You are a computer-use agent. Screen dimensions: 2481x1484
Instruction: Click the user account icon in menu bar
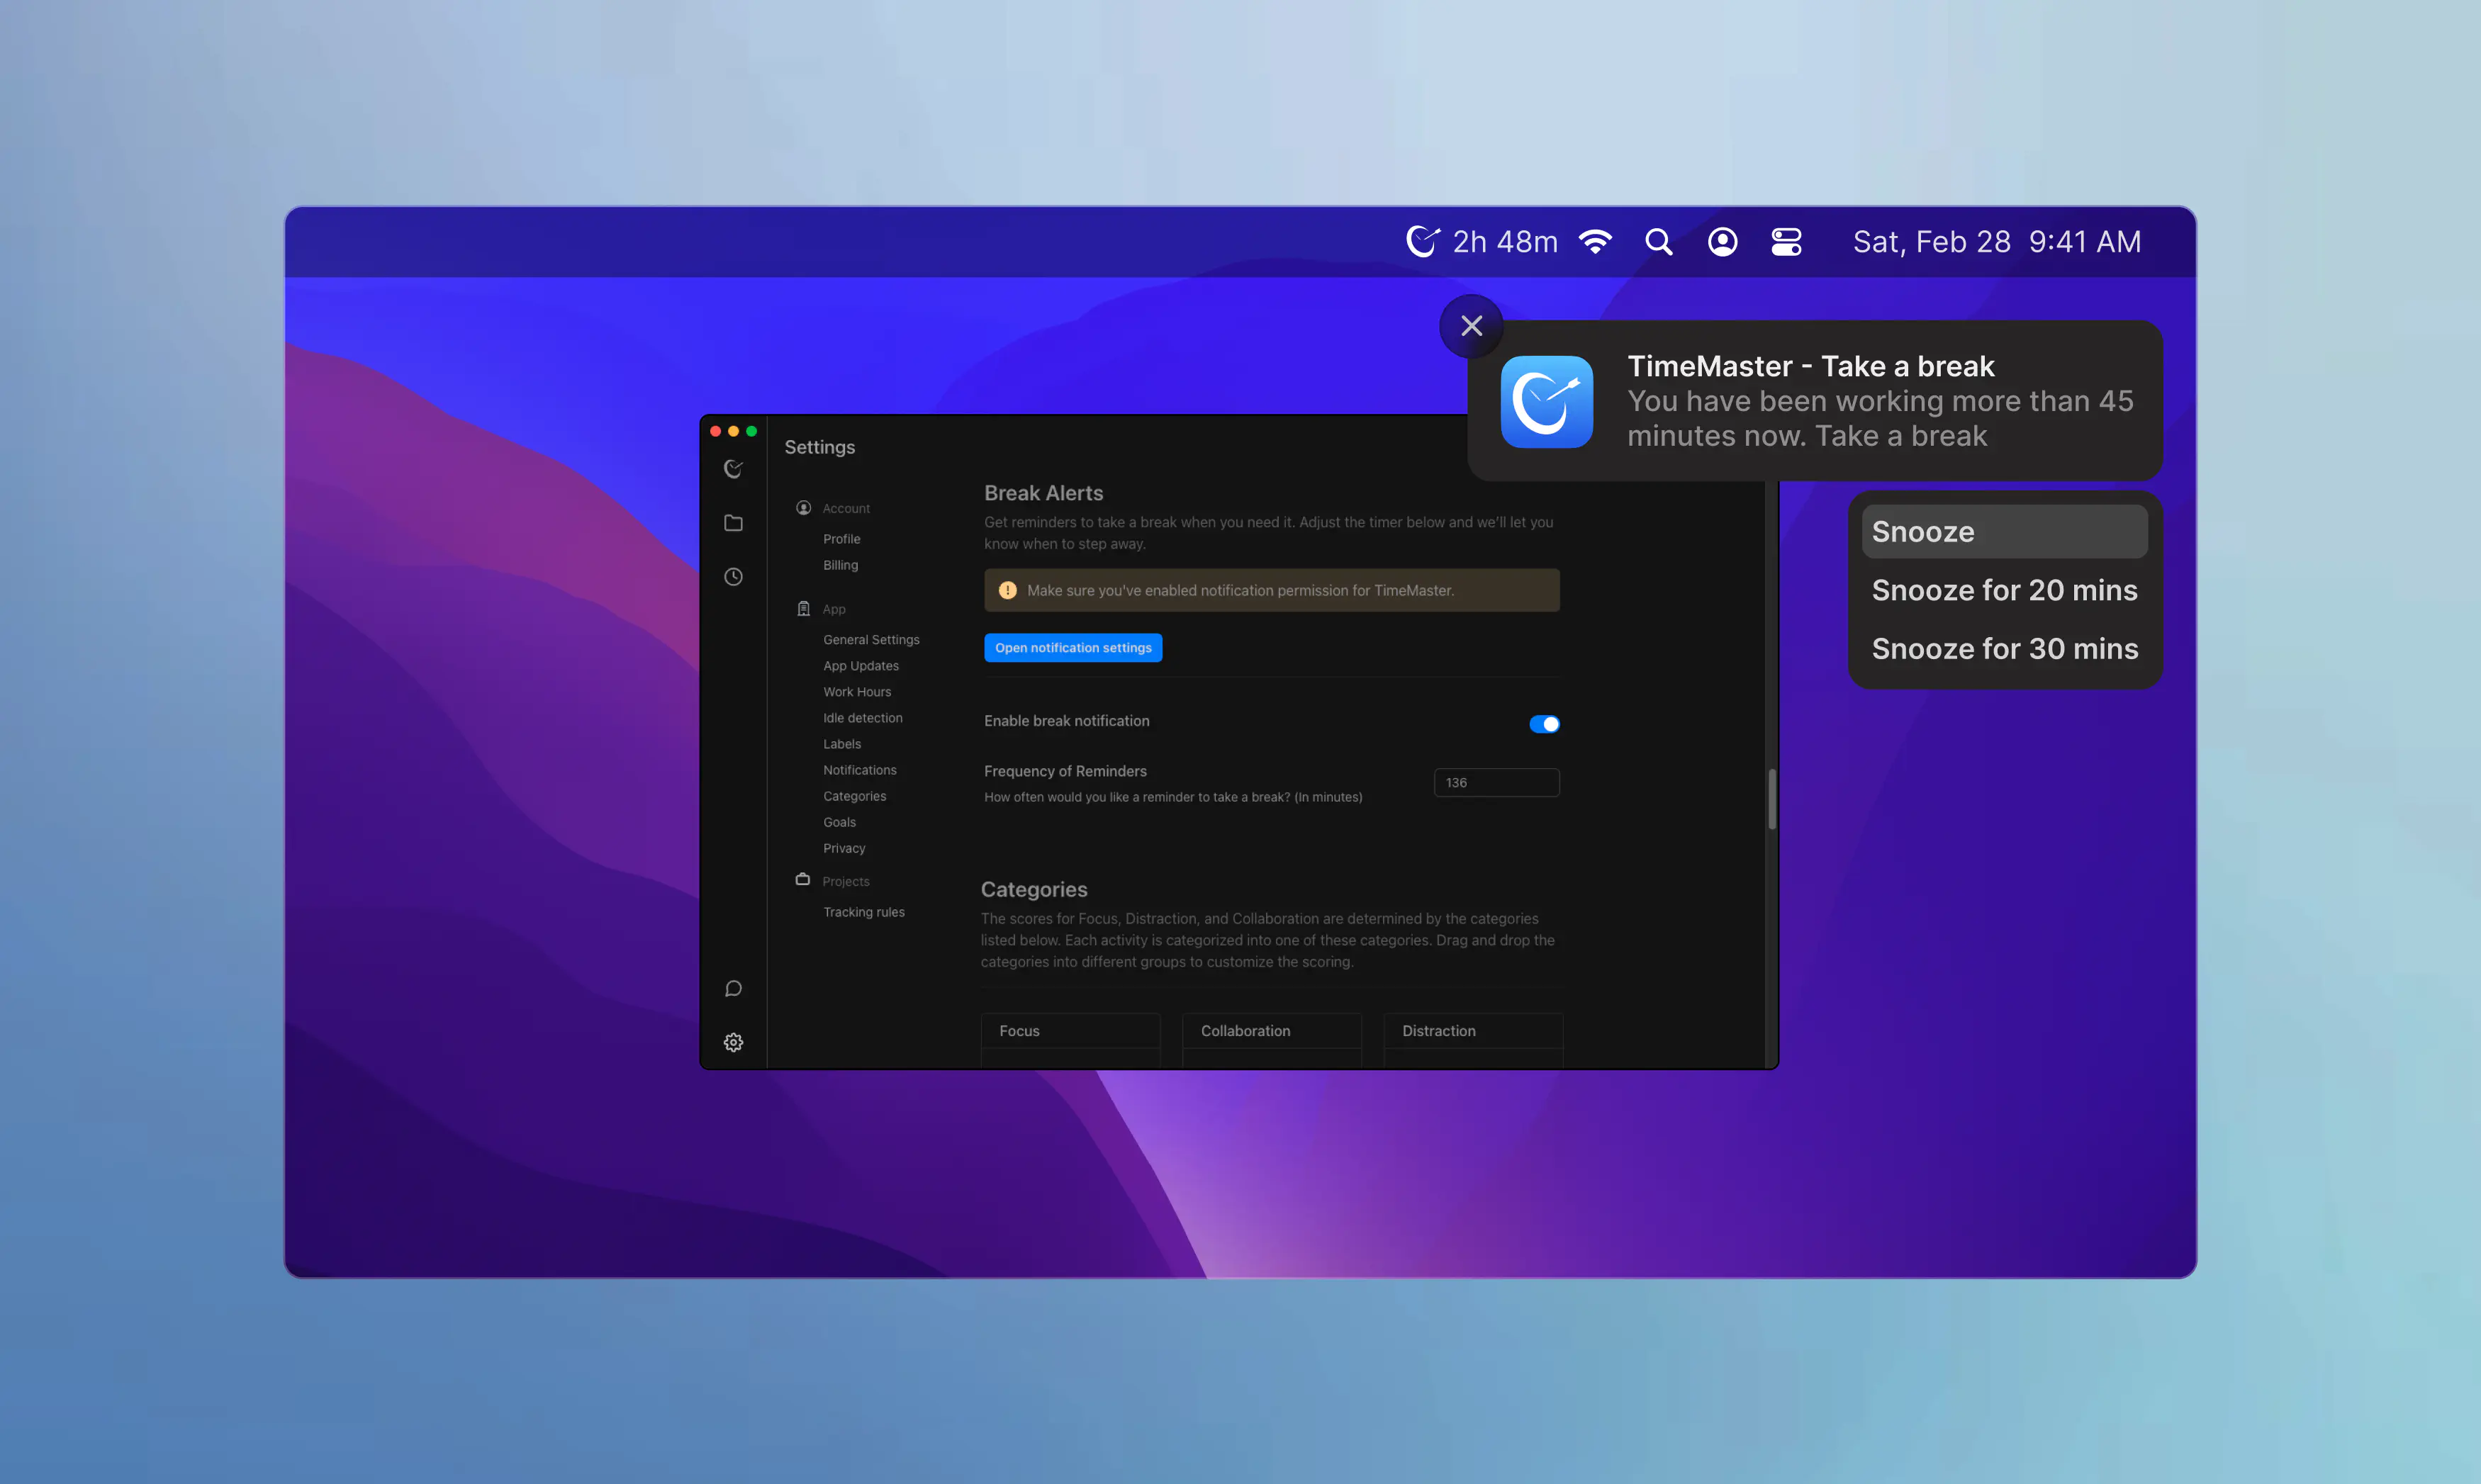(1722, 242)
